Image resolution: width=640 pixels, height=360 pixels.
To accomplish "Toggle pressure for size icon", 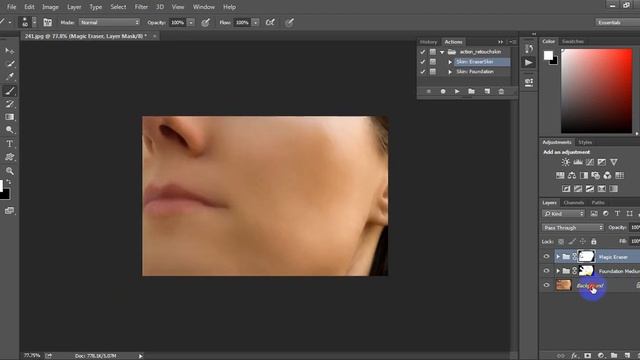I will click(x=289, y=22).
